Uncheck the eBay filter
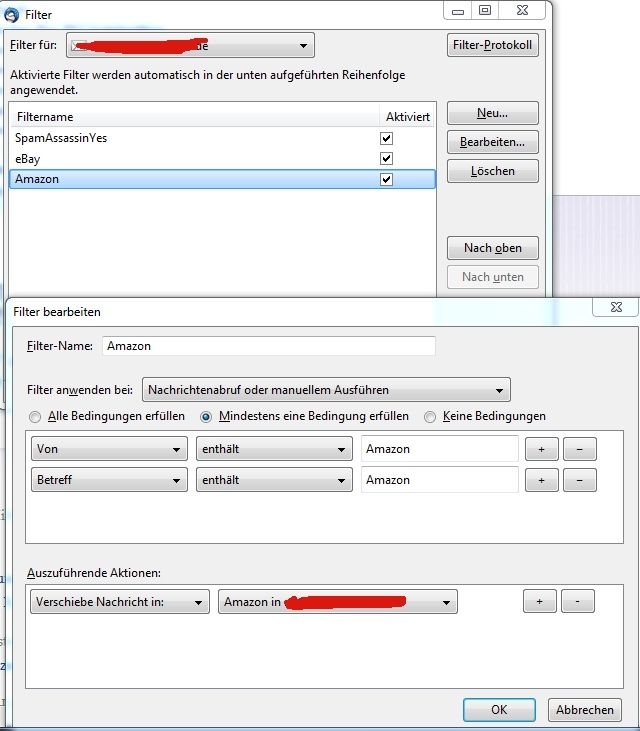Viewport: 640px width, 731px height. click(x=387, y=159)
